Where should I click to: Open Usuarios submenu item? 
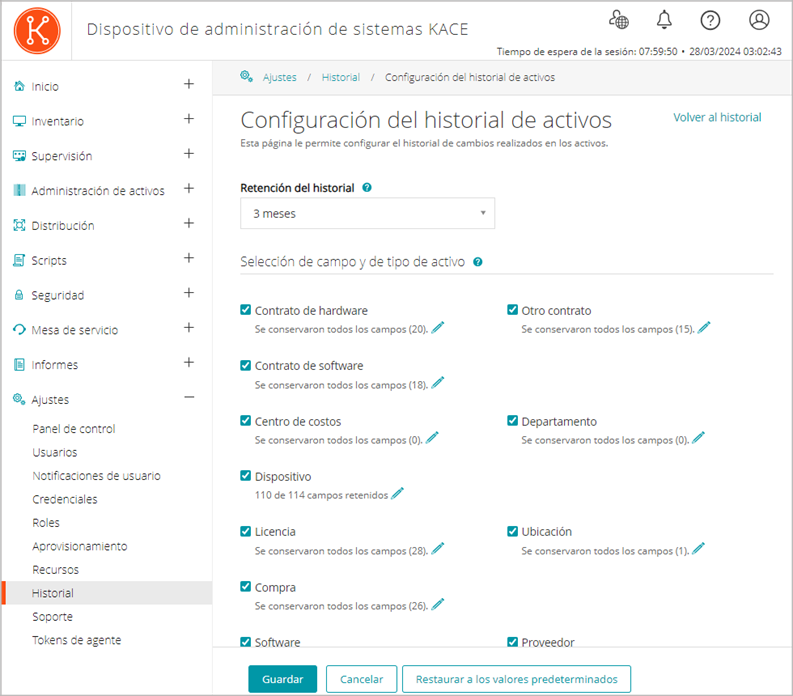[x=55, y=452]
